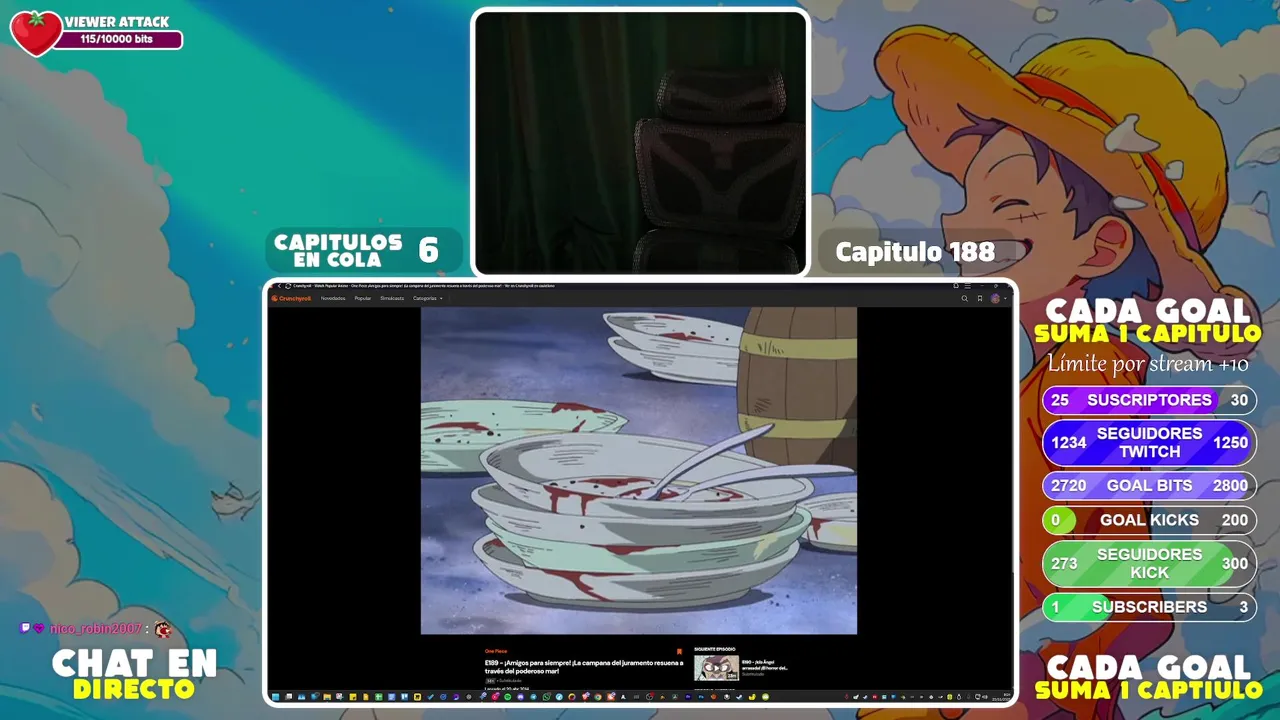Open the Popular menu item

pos(363,298)
